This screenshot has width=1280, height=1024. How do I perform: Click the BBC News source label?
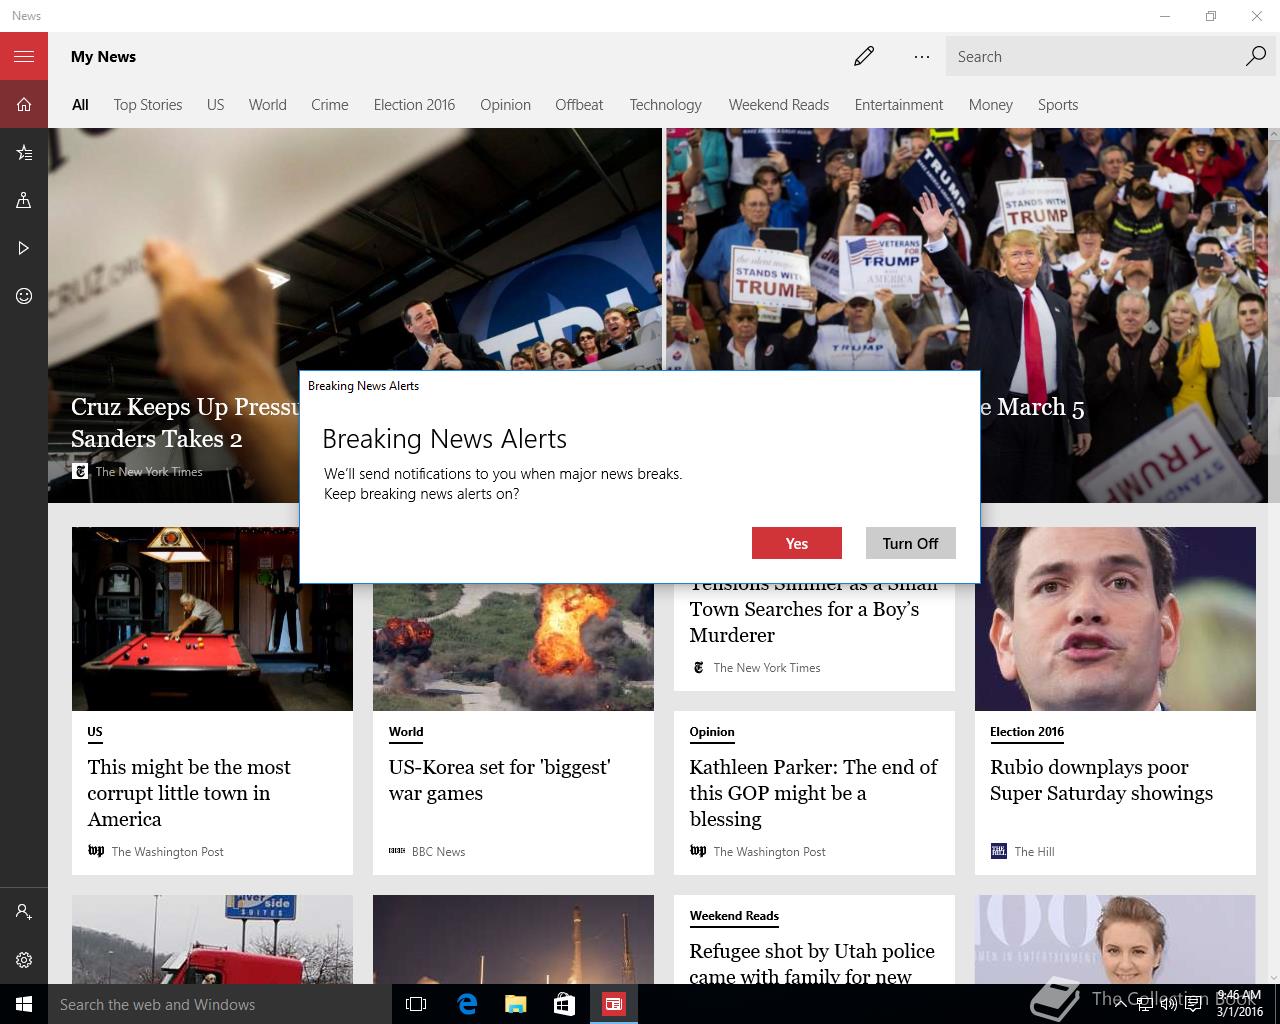point(438,852)
